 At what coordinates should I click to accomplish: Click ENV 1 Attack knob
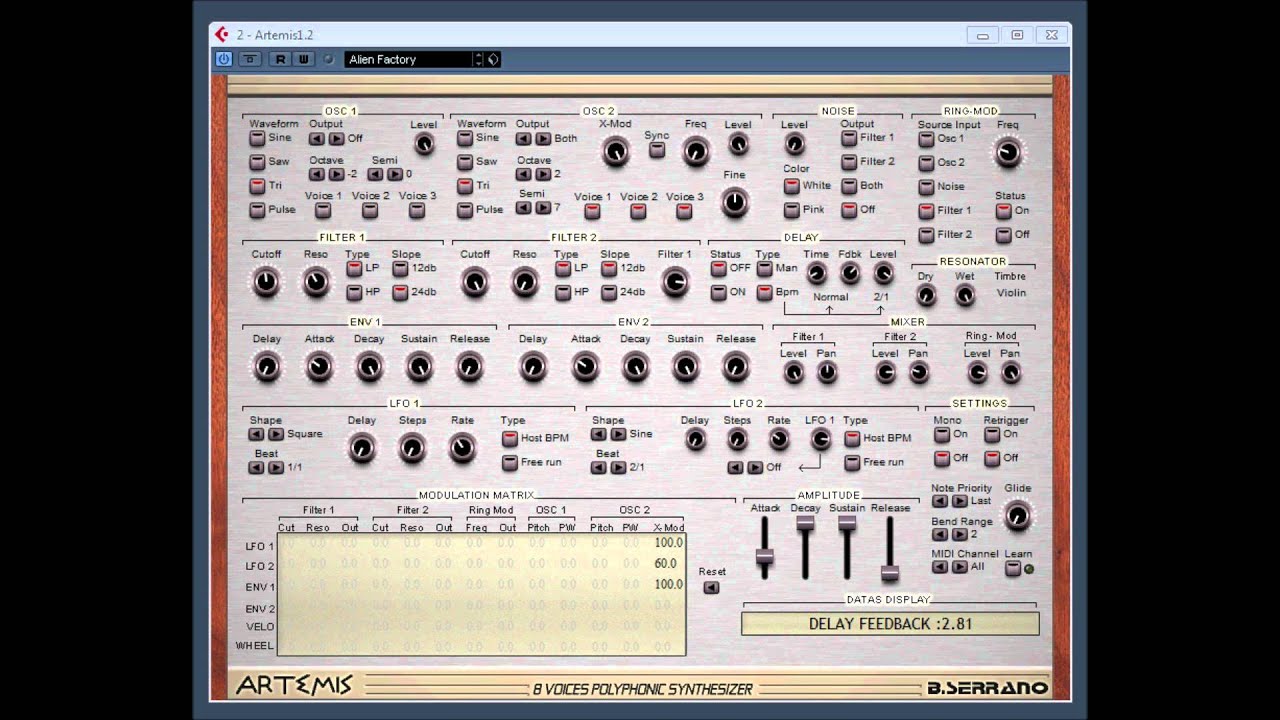pos(319,367)
